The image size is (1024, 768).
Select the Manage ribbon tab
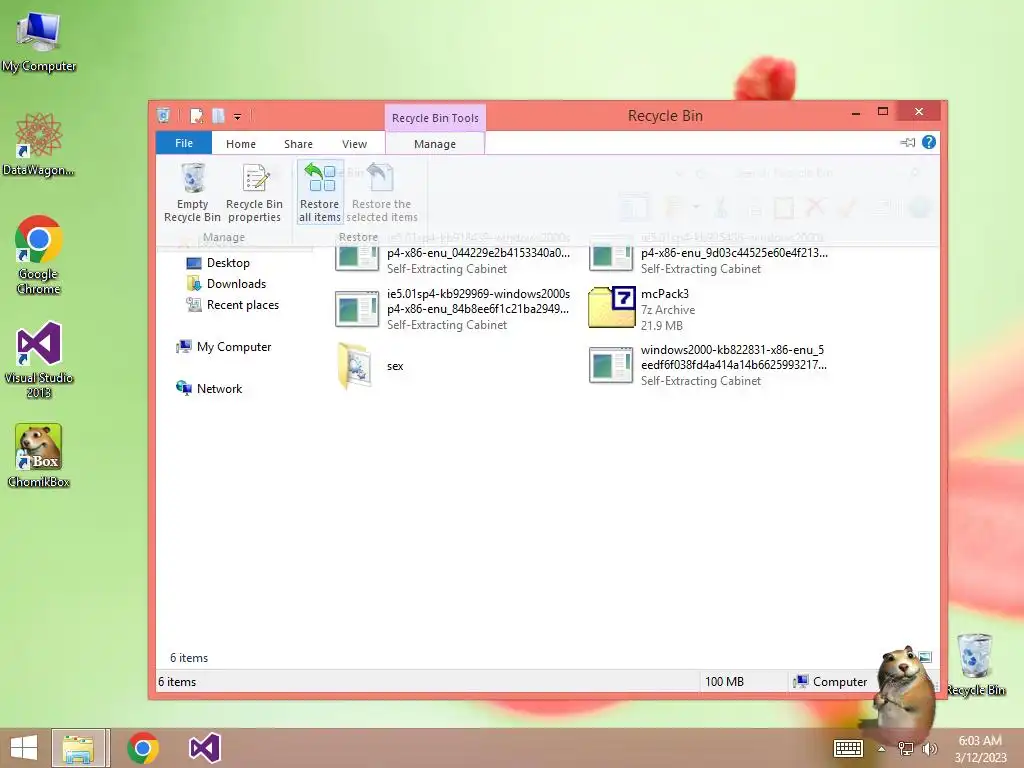435,144
